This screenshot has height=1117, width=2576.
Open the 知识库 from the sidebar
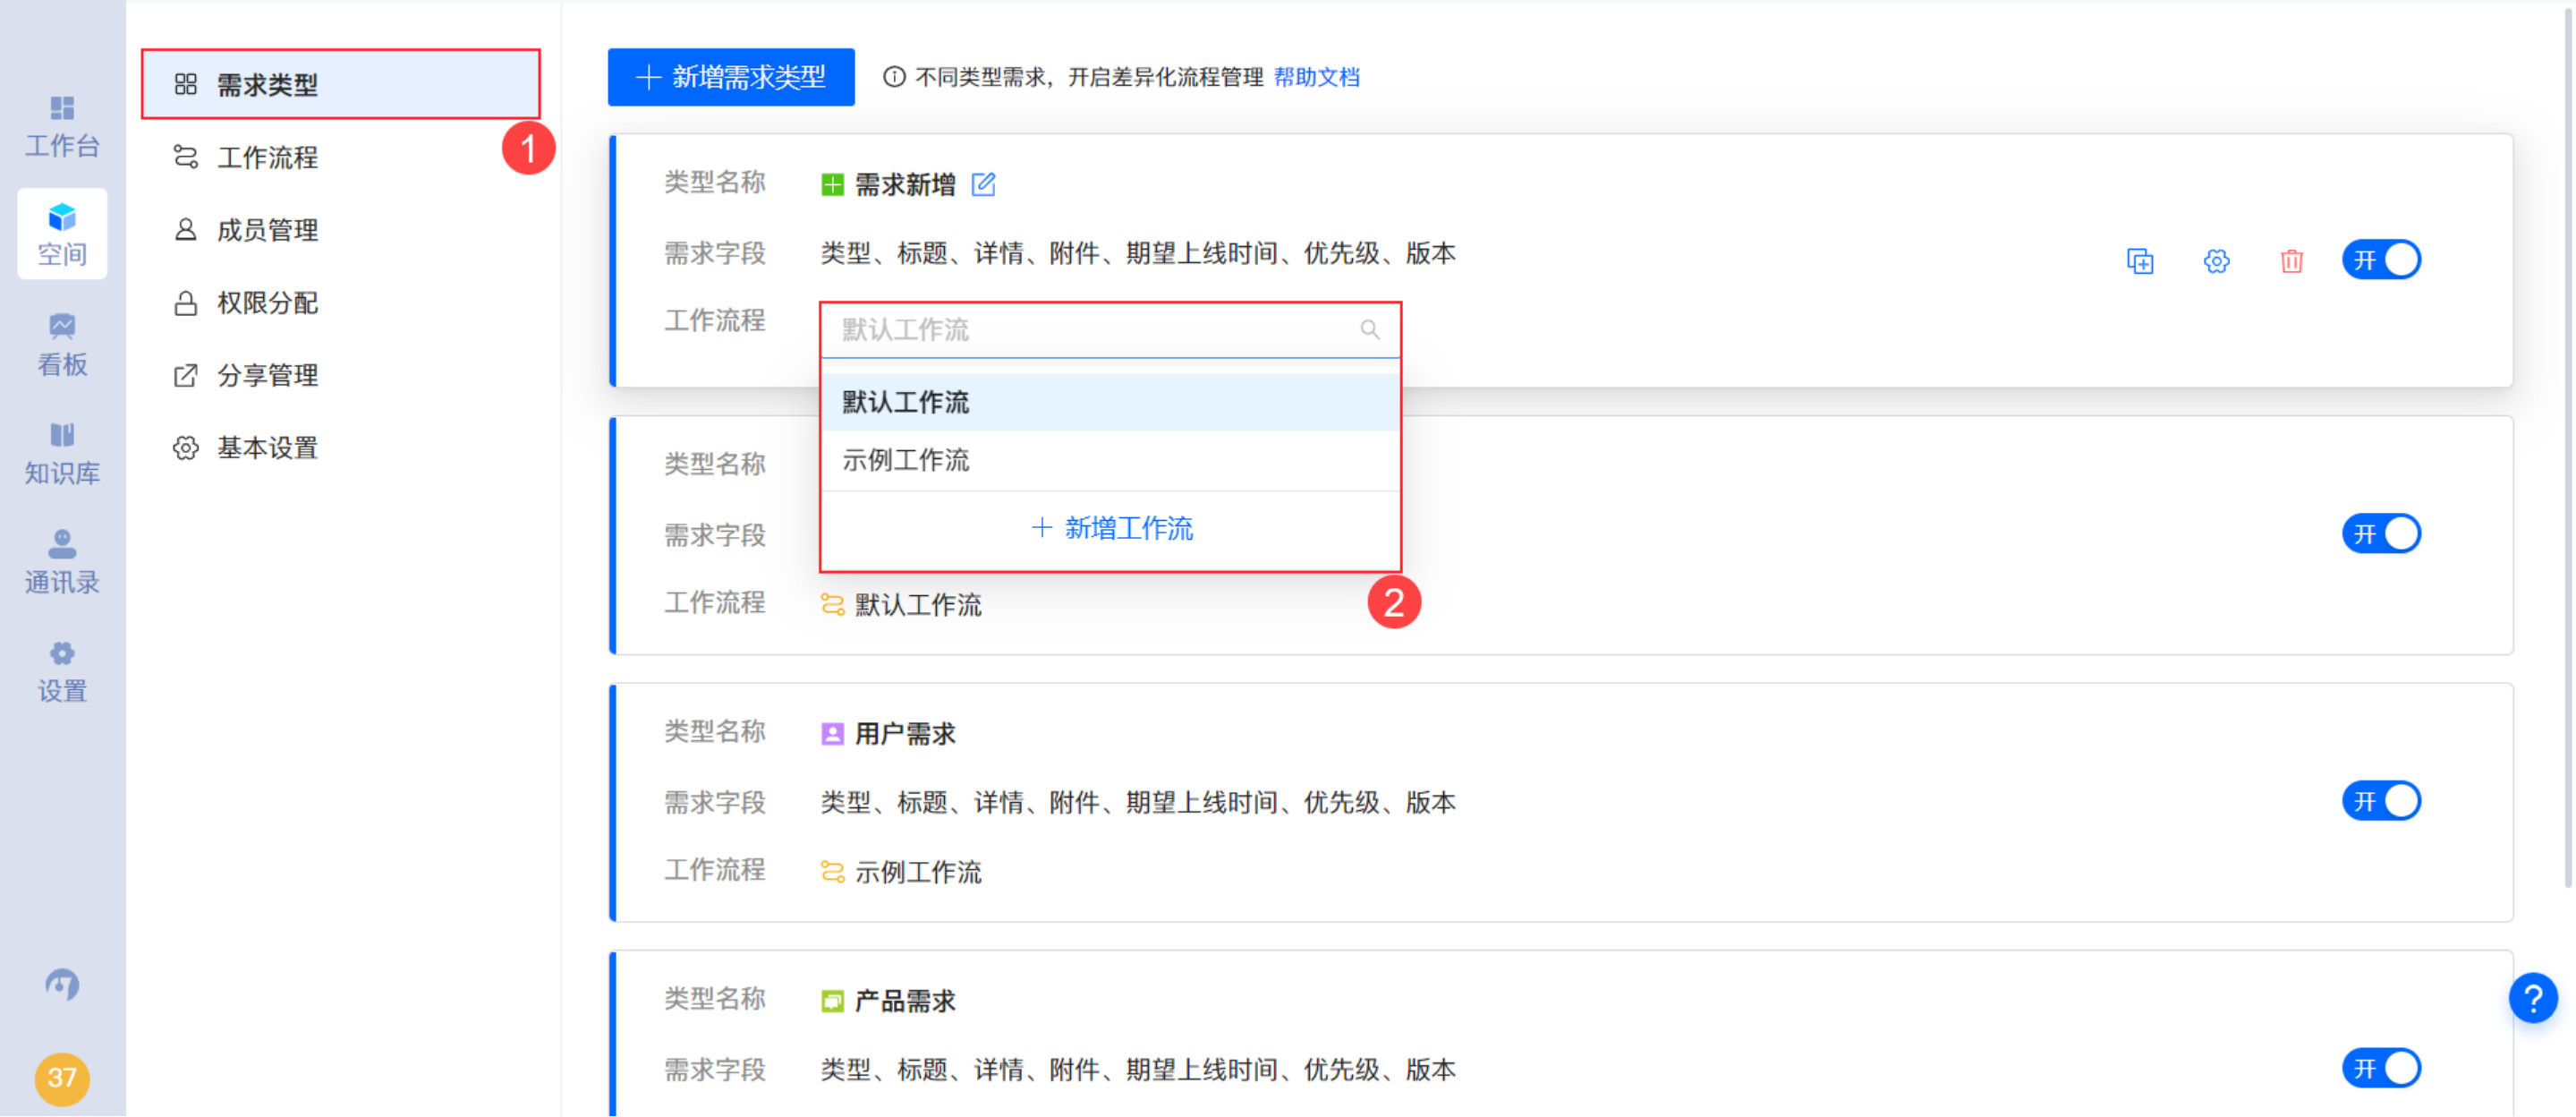[62, 452]
